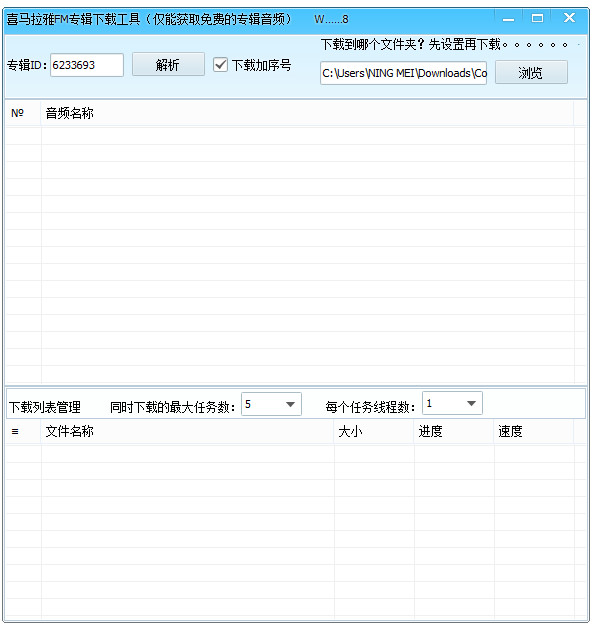Click the 下载列表管理 label

[x=45, y=407]
